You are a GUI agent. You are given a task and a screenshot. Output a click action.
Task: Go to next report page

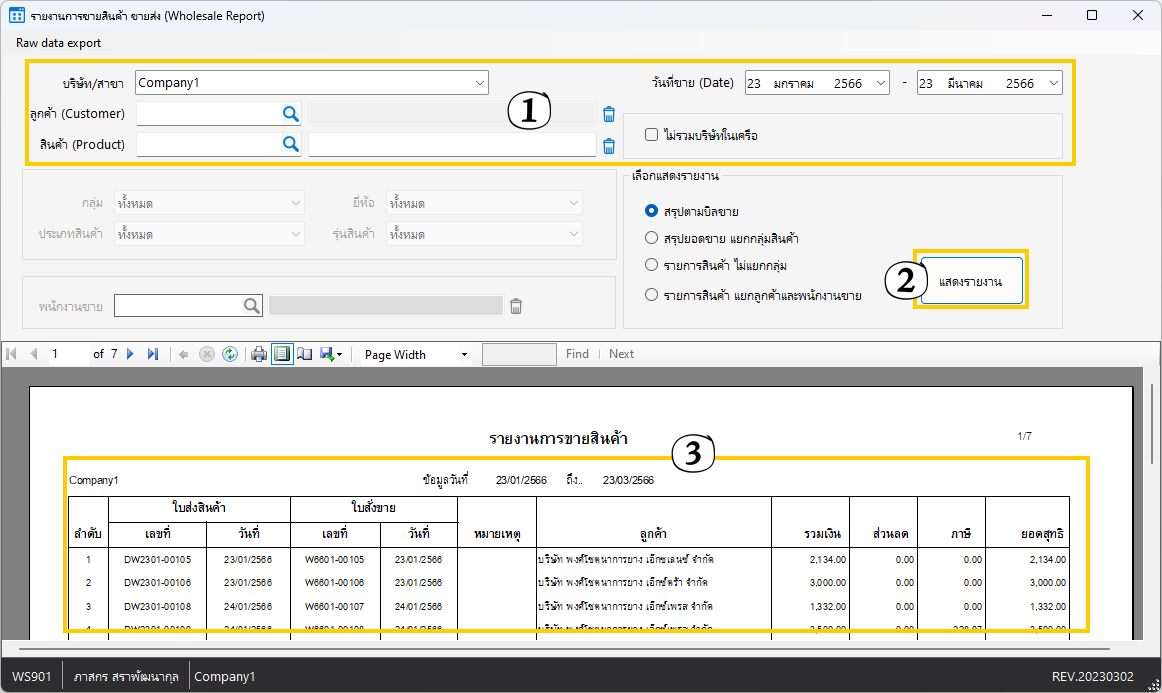coord(130,354)
